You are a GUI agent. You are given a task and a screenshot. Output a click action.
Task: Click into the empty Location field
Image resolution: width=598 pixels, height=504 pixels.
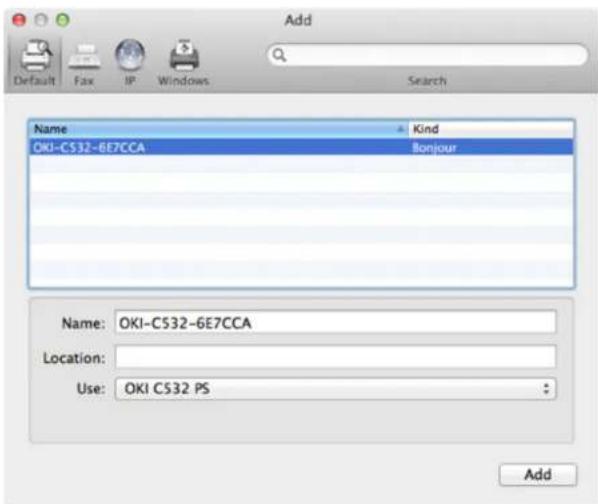click(335, 357)
